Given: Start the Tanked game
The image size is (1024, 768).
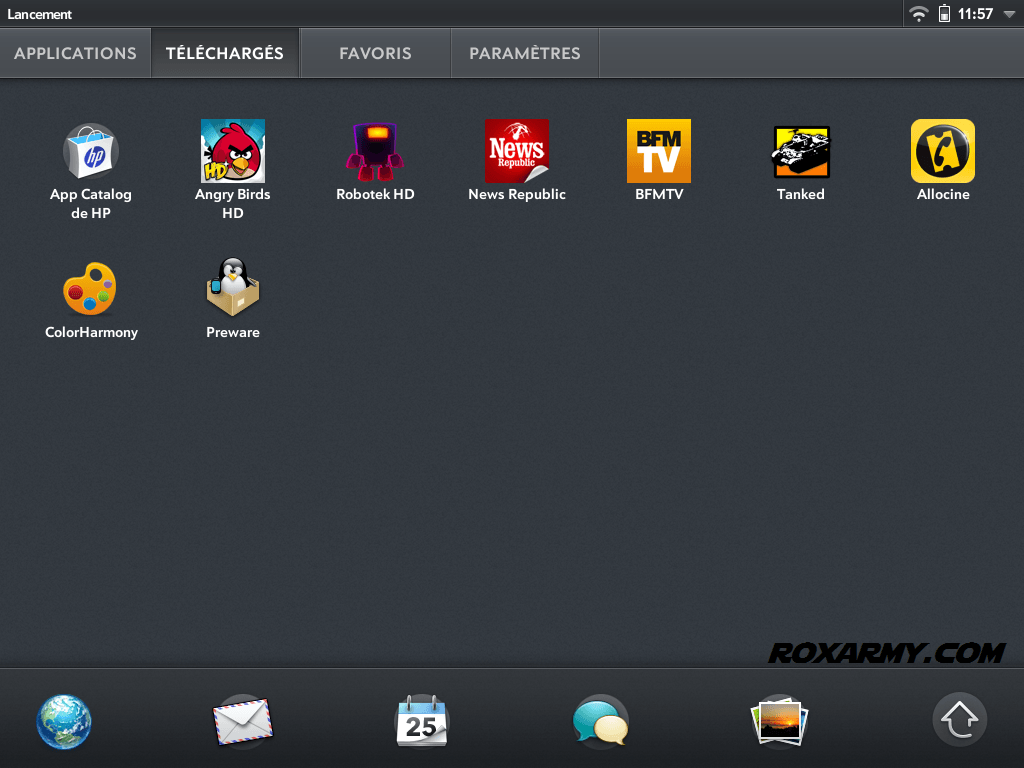Looking at the screenshot, I should click(801, 152).
